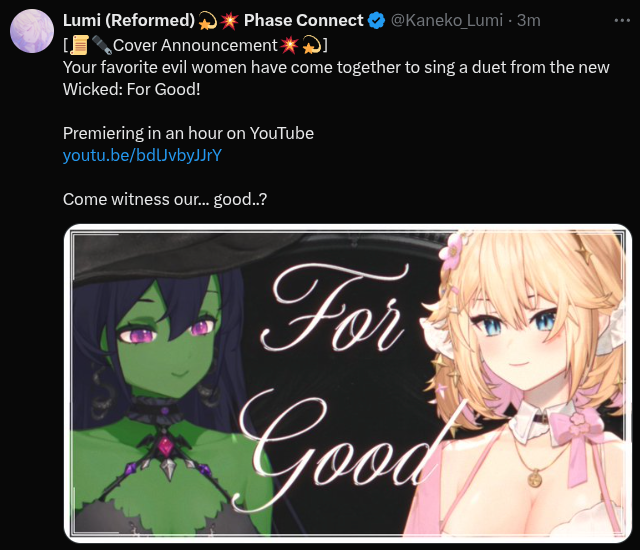
Task: Click the blue verified badge
Action: tap(376, 20)
